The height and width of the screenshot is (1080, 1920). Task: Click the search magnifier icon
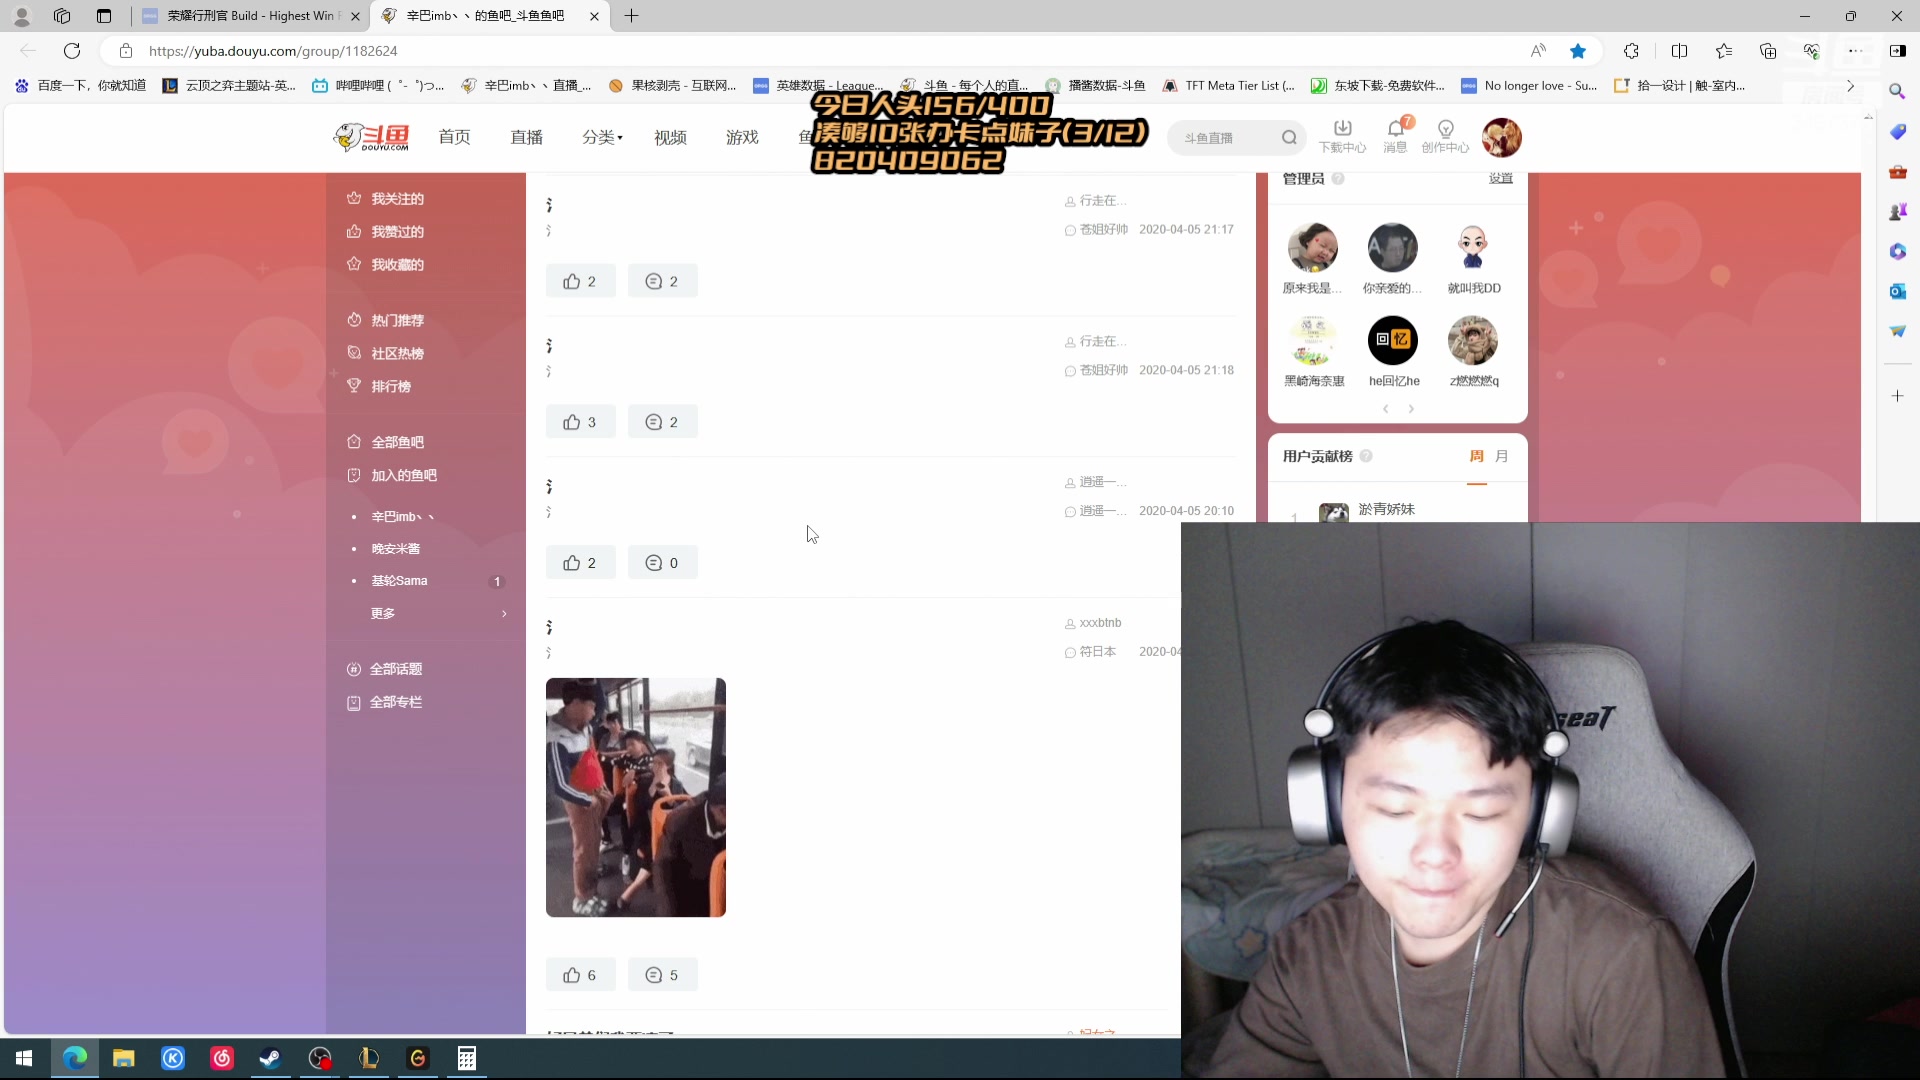point(1290,137)
